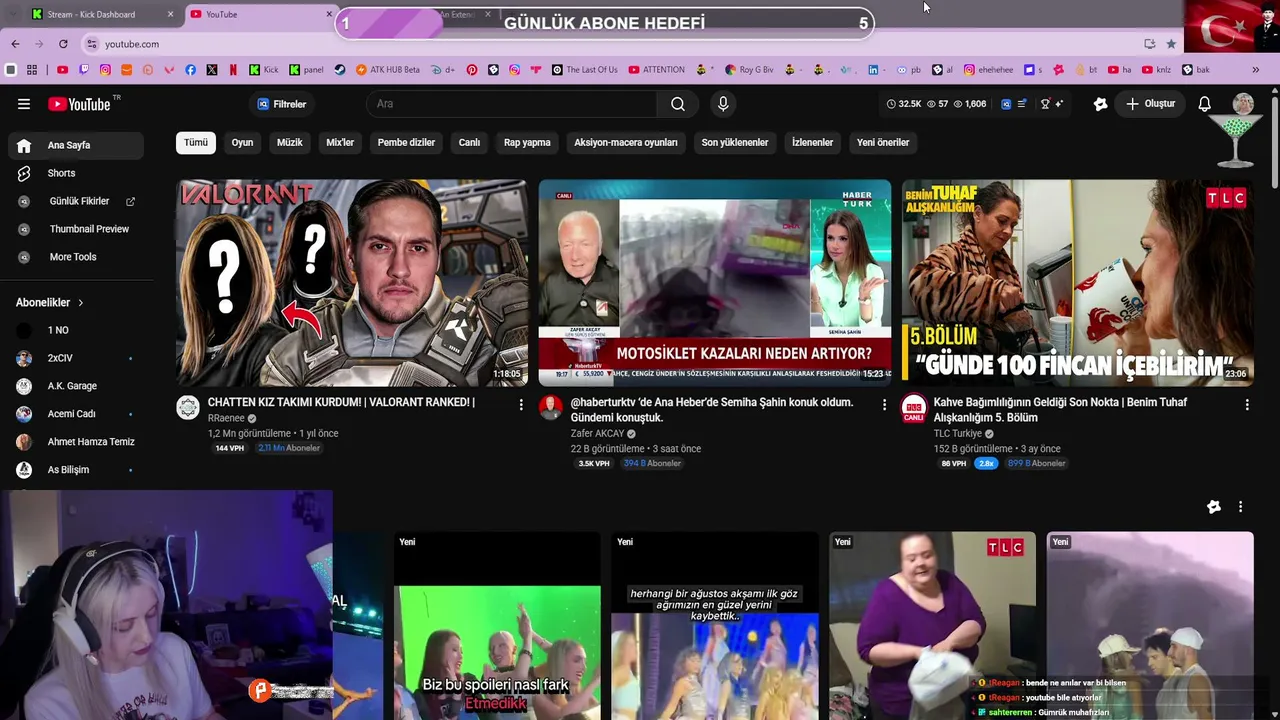Open Günlük Fikirler sidebar item

pos(76,202)
